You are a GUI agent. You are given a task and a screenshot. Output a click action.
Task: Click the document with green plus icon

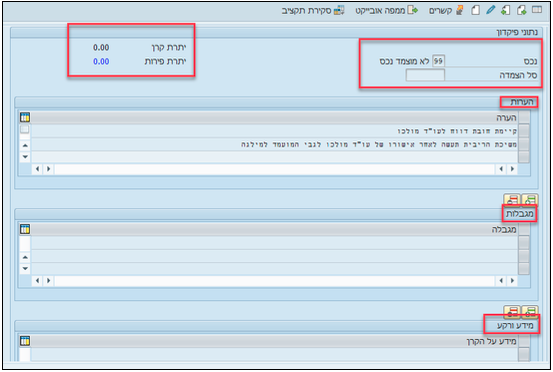(x=521, y=10)
